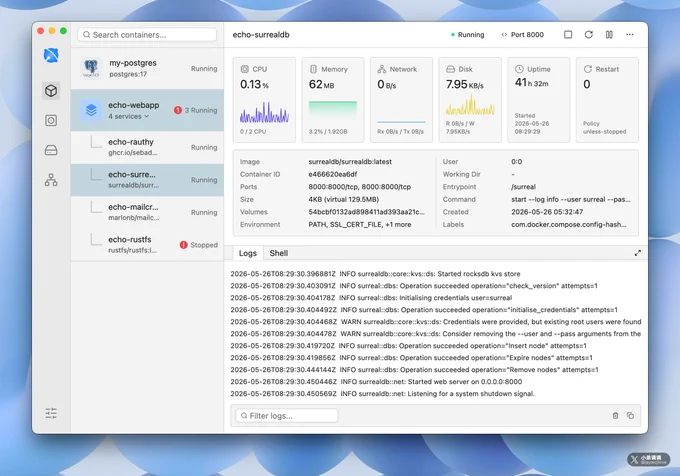680x476 pixels.
Task: Select the Containers cube icon in sidebar
Action: [51, 91]
